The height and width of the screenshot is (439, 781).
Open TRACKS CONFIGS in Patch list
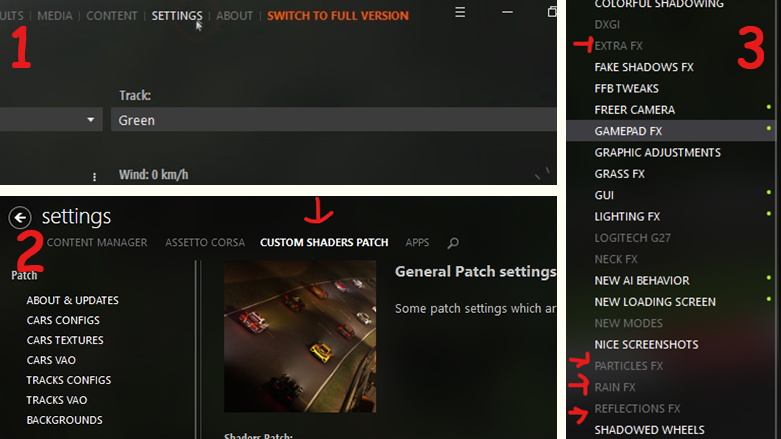(x=69, y=380)
